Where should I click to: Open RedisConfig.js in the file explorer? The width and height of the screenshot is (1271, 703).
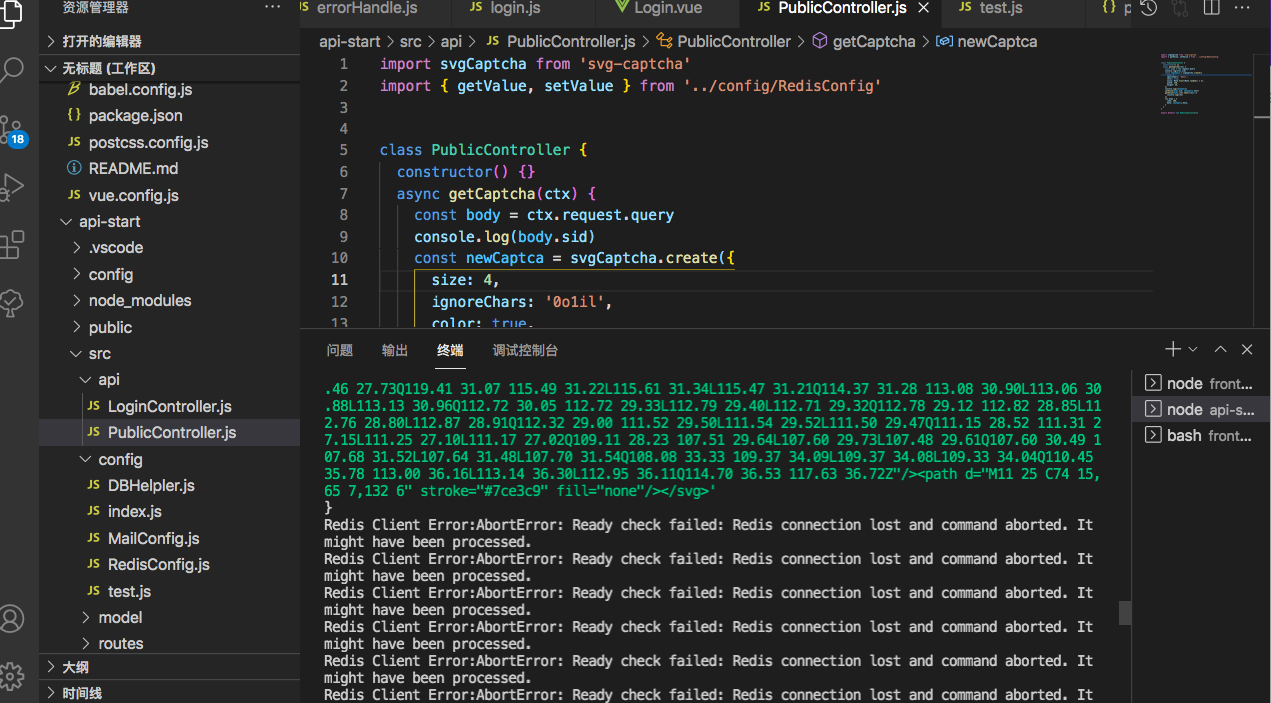(158, 564)
